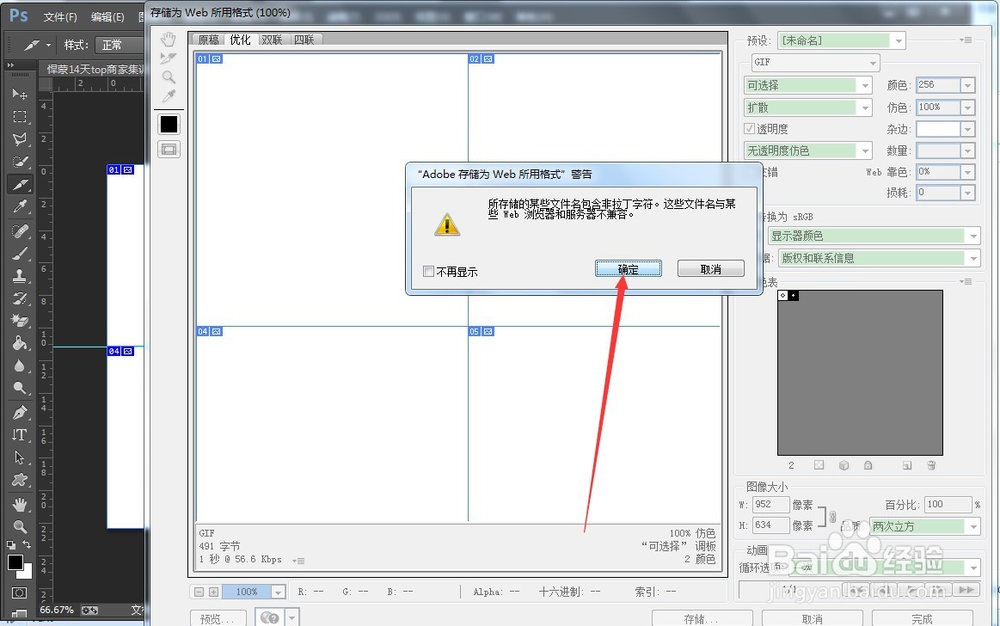Toggle slices visibility button in Save for Web
This screenshot has width=1000, height=626.
[169, 149]
